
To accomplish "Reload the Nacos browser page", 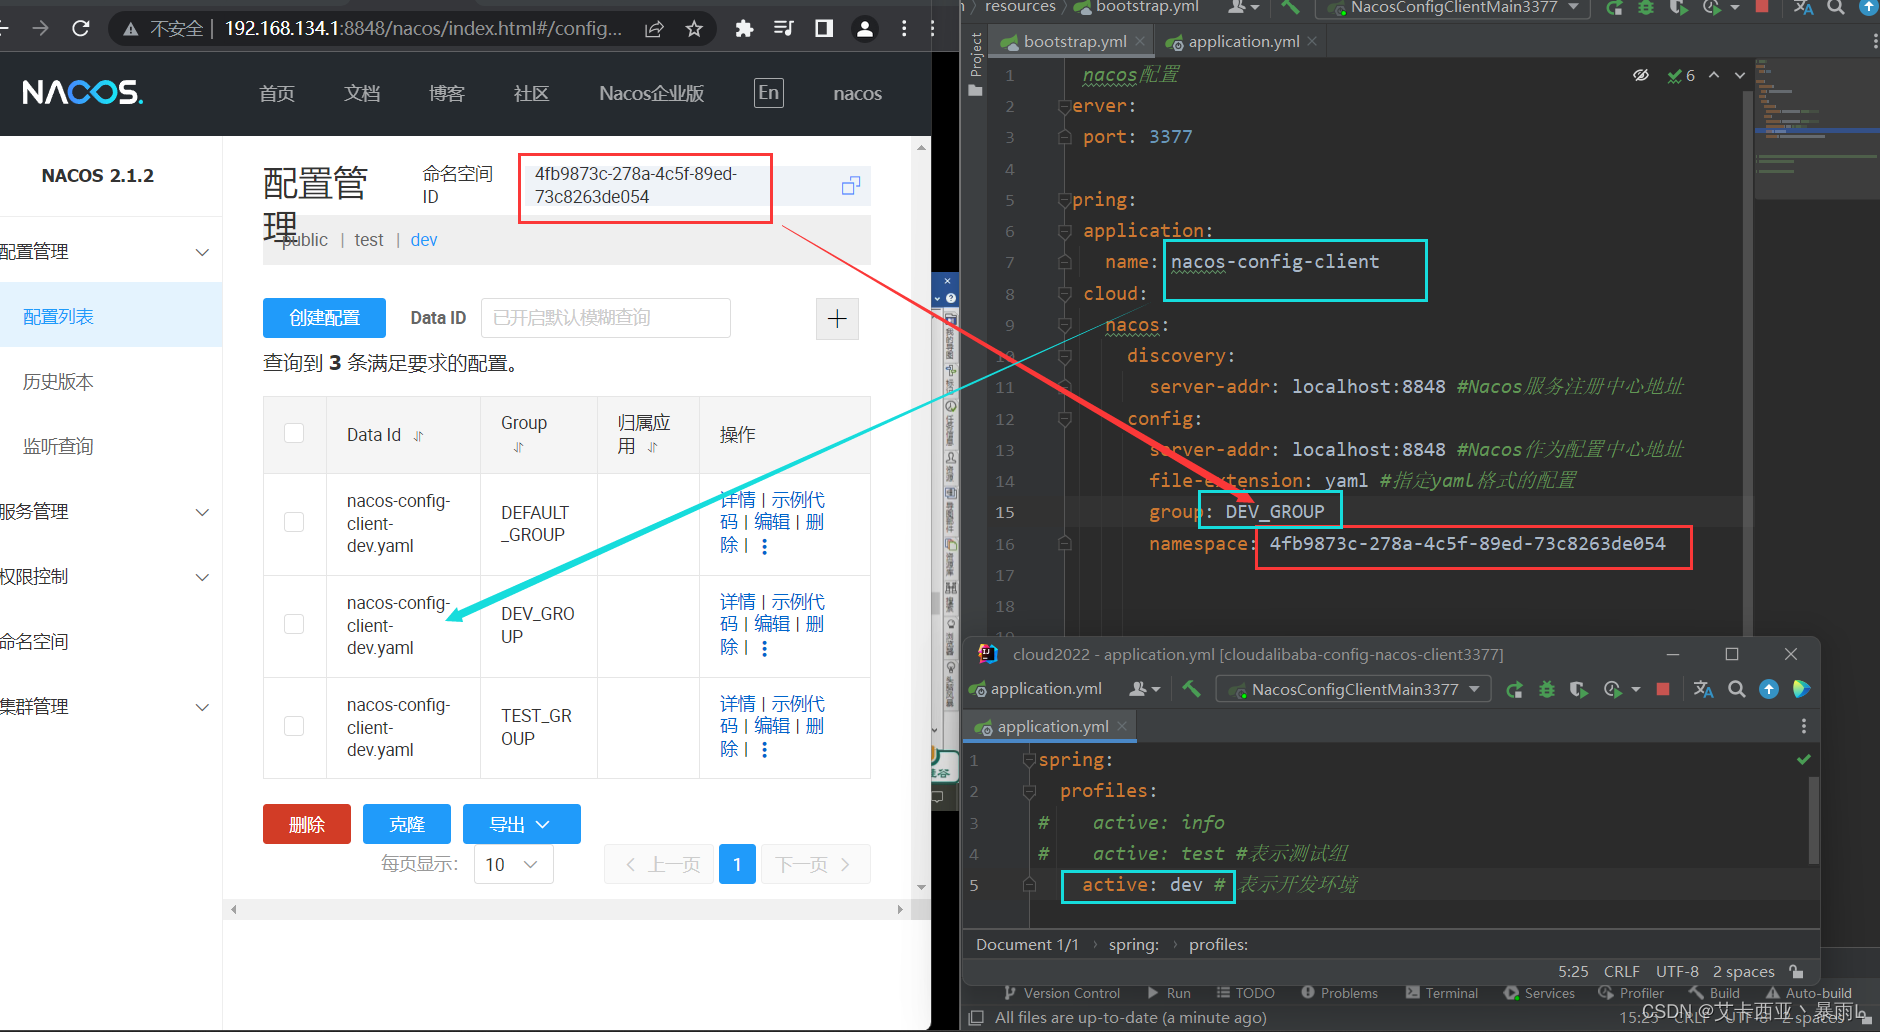I will coord(81,29).
